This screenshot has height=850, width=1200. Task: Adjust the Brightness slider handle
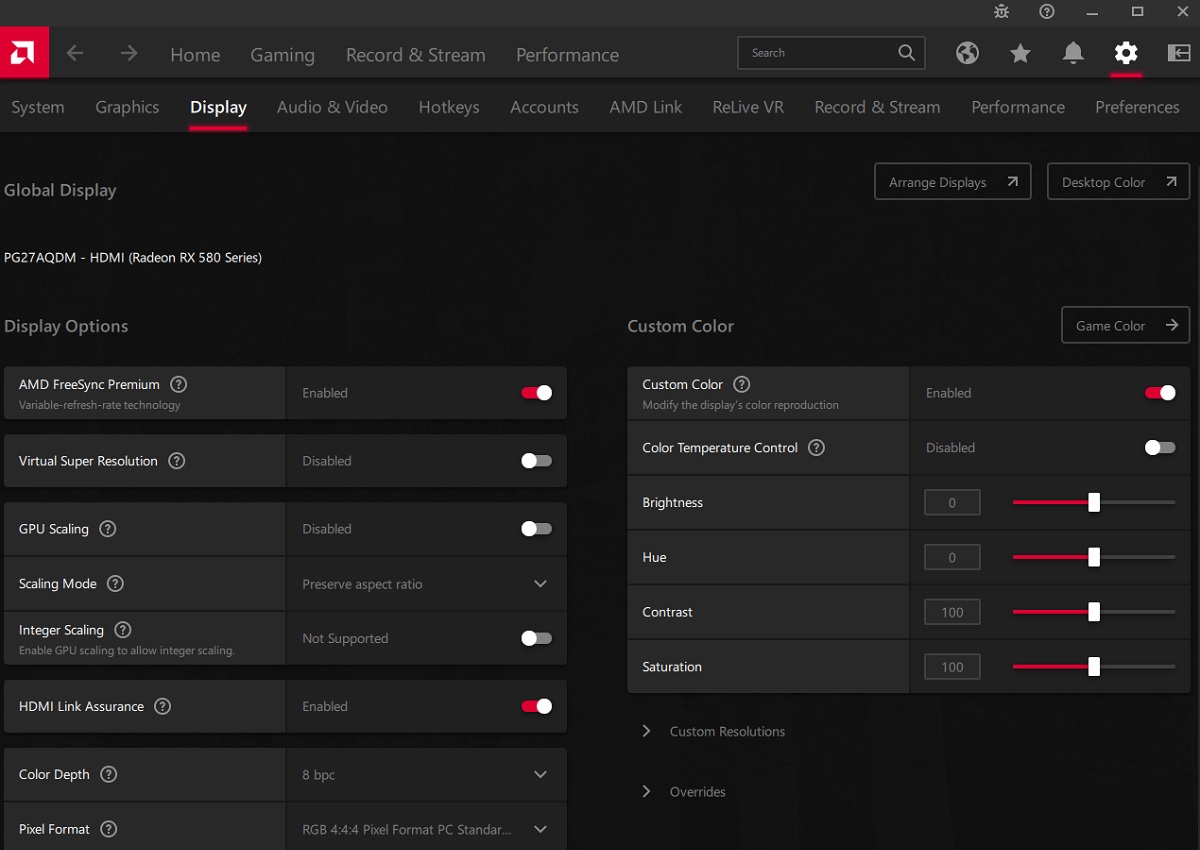(1094, 502)
